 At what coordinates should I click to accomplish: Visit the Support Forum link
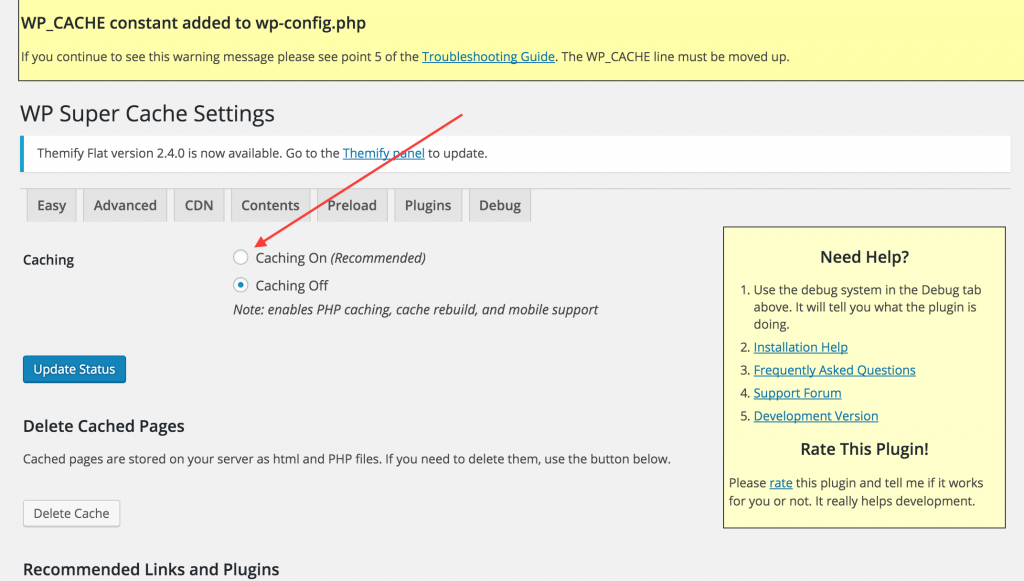point(797,393)
